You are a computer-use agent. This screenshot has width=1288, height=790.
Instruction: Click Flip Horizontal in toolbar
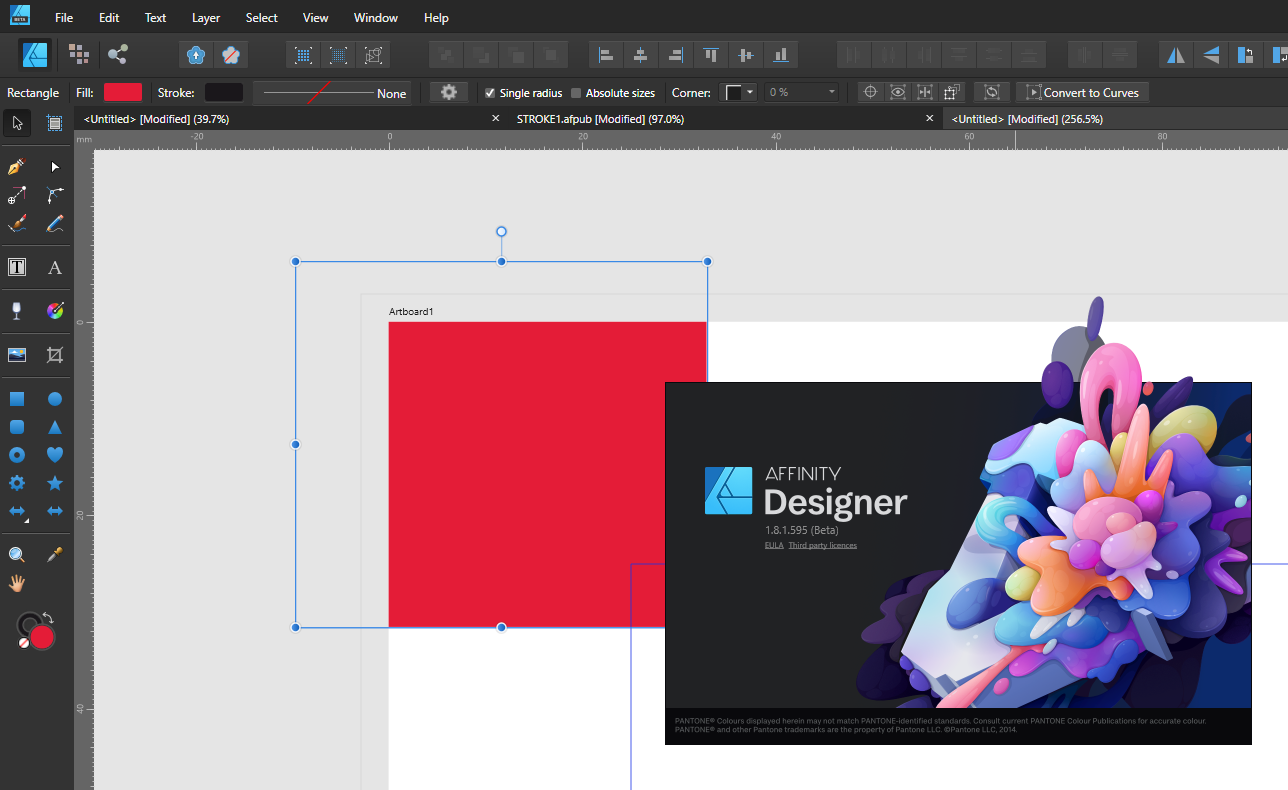coord(1176,55)
